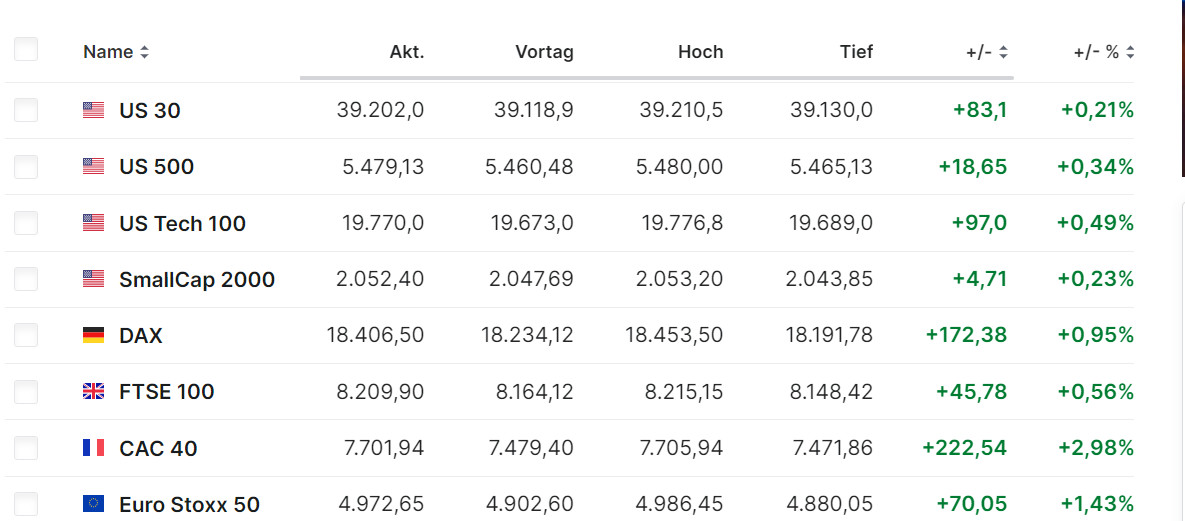The height and width of the screenshot is (521, 1185).
Task: Click the German flag icon beside DAX
Action: (93, 335)
